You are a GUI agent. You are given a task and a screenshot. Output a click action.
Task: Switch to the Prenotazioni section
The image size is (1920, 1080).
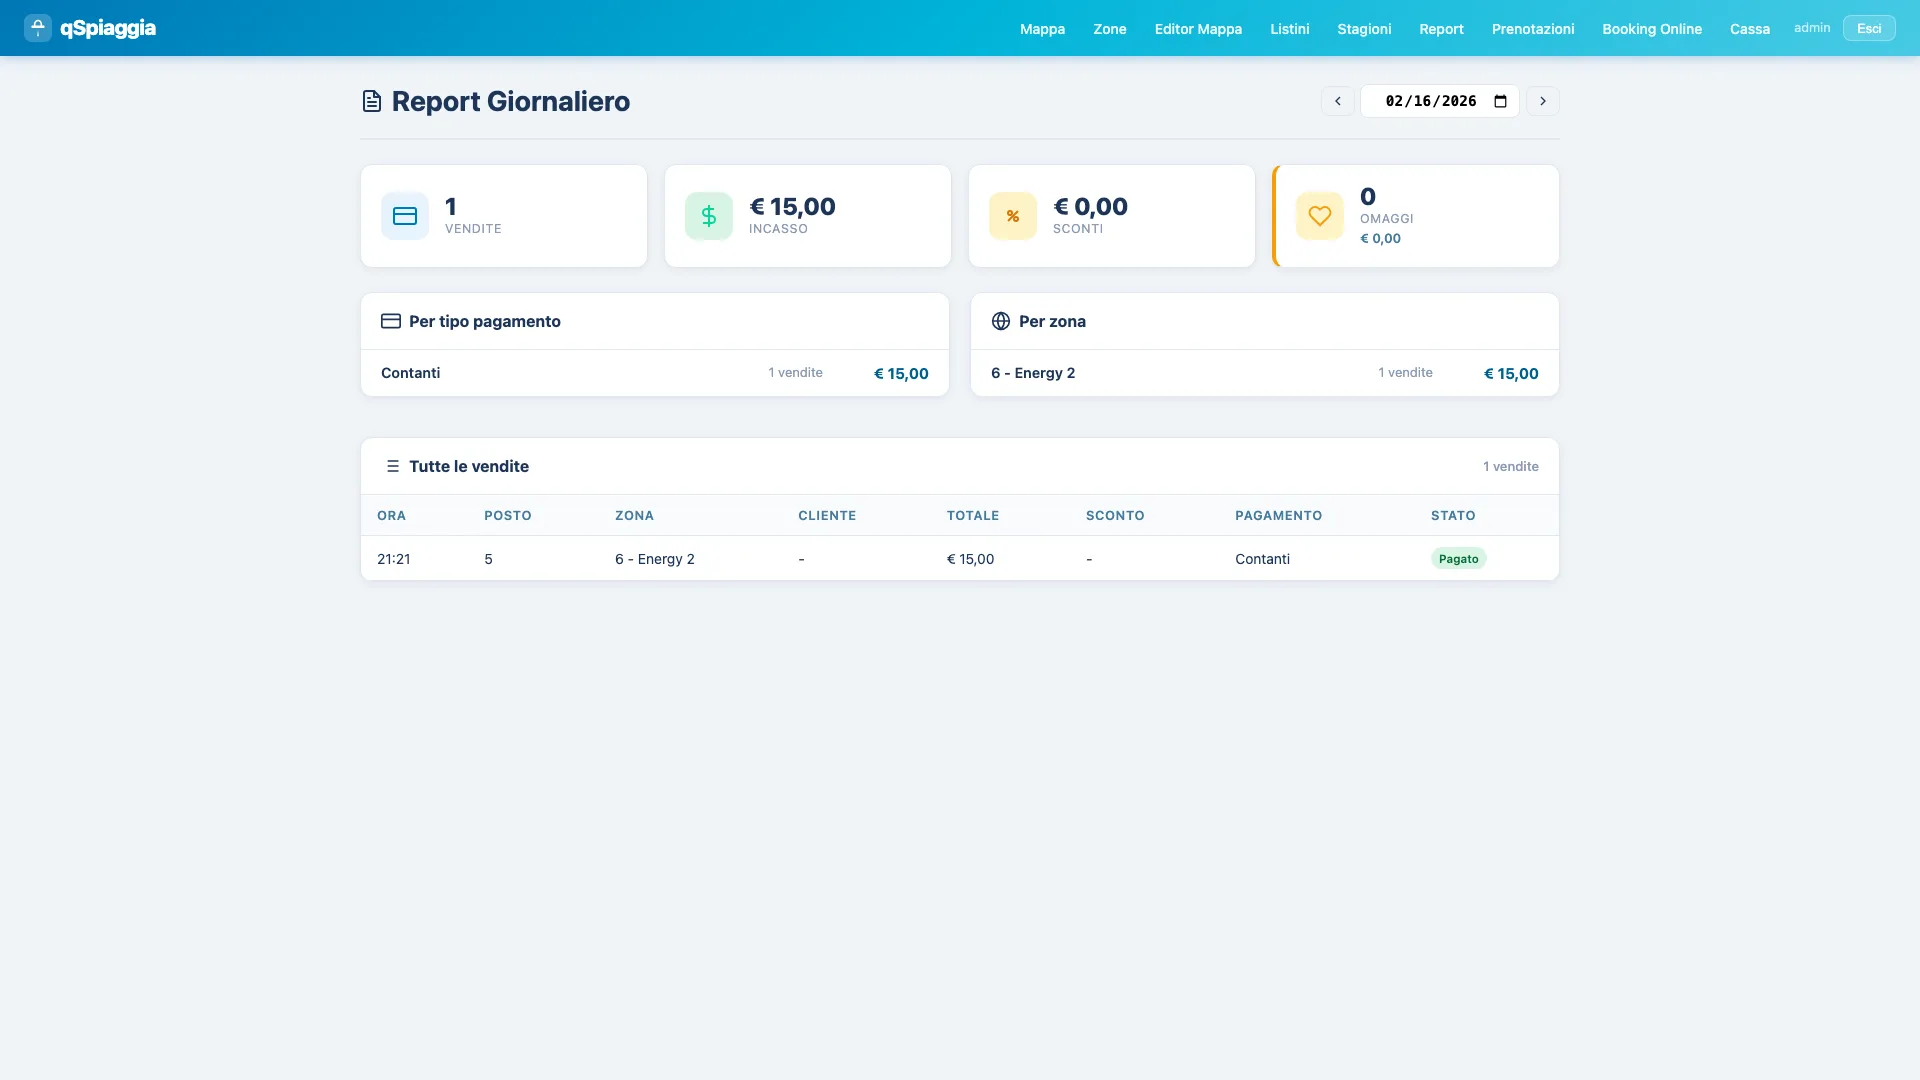[x=1533, y=29]
